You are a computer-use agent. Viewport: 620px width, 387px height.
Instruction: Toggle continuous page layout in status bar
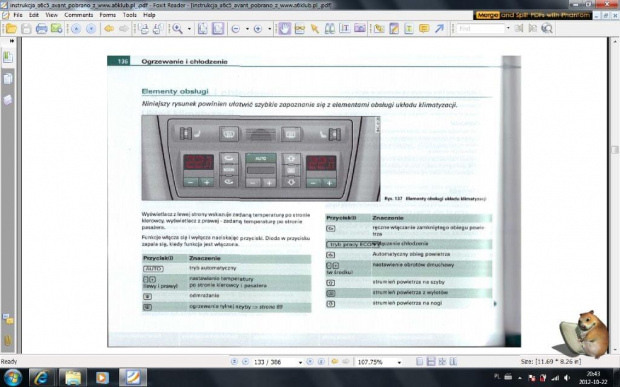click(x=431, y=362)
